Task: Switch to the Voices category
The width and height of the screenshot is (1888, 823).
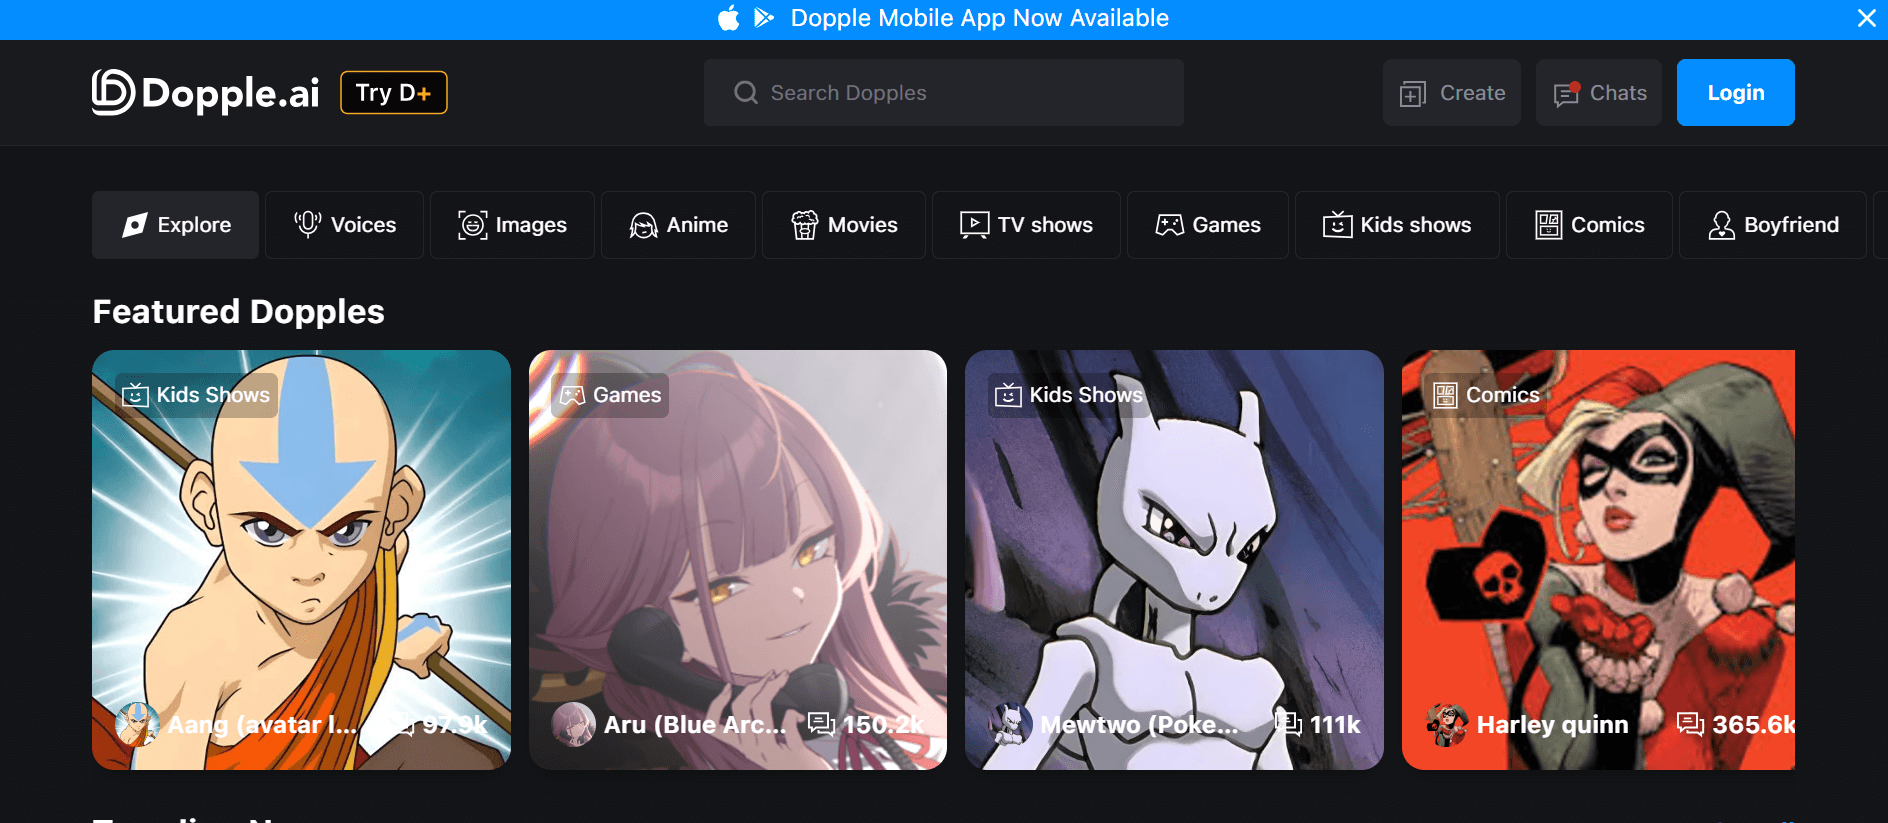Action: 344,225
